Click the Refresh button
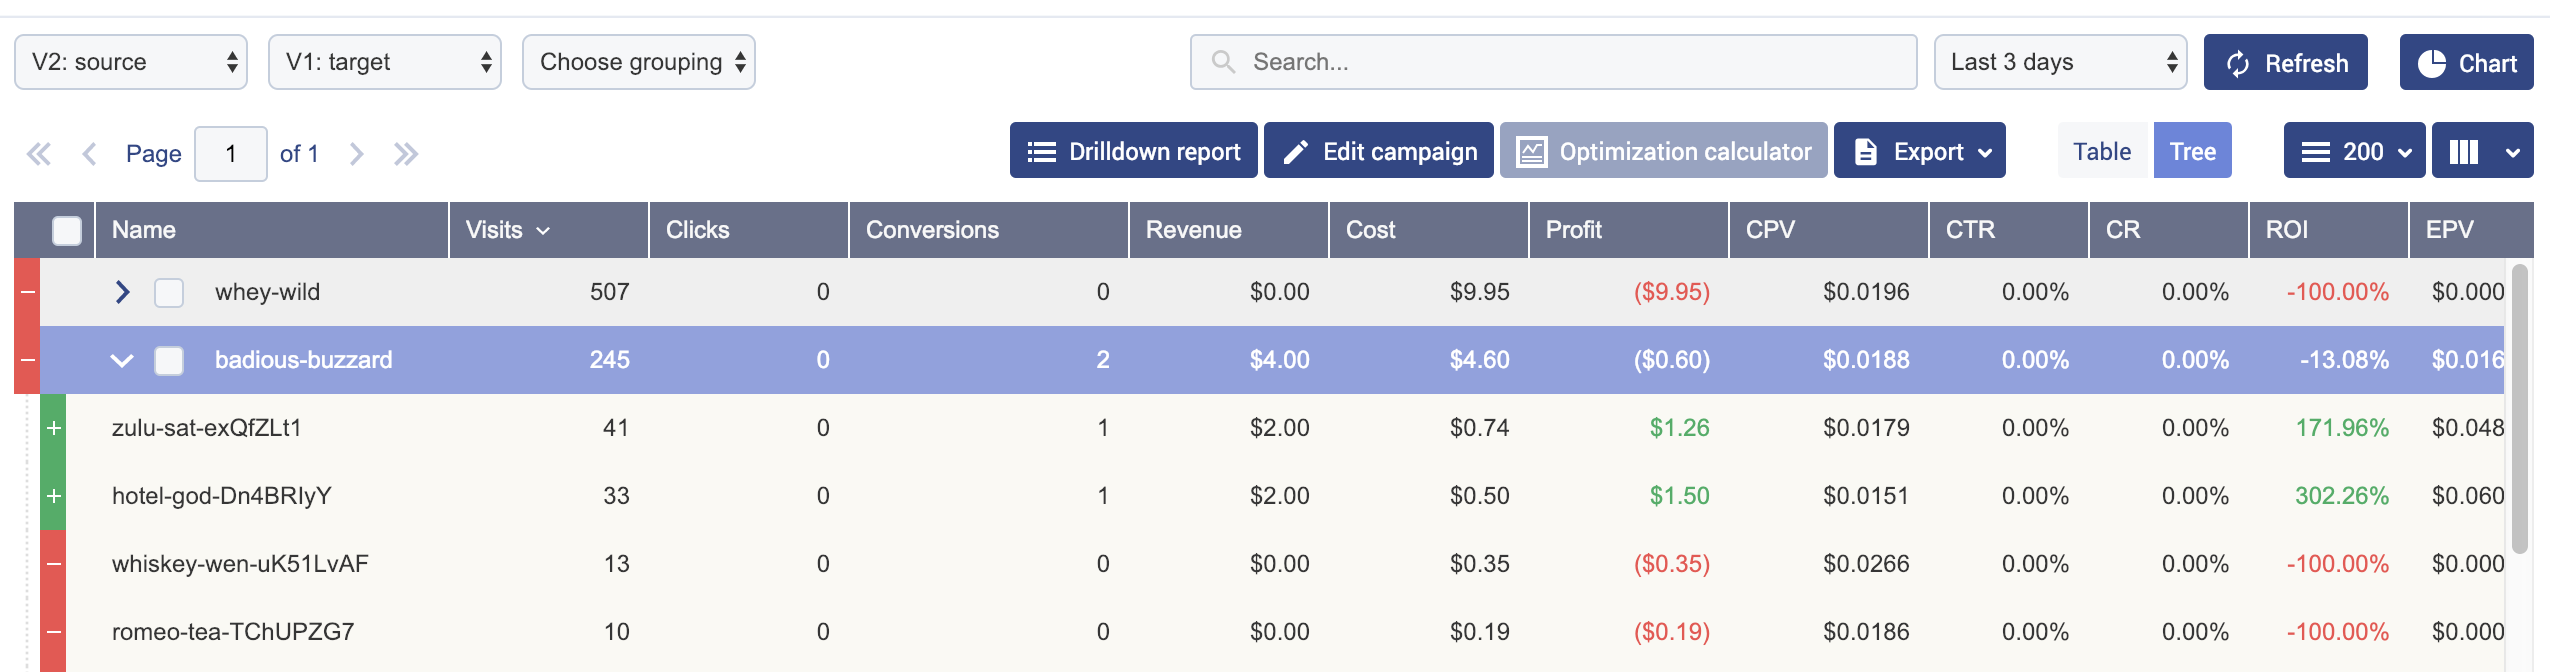The image size is (2550, 672). click(x=2285, y=63)
